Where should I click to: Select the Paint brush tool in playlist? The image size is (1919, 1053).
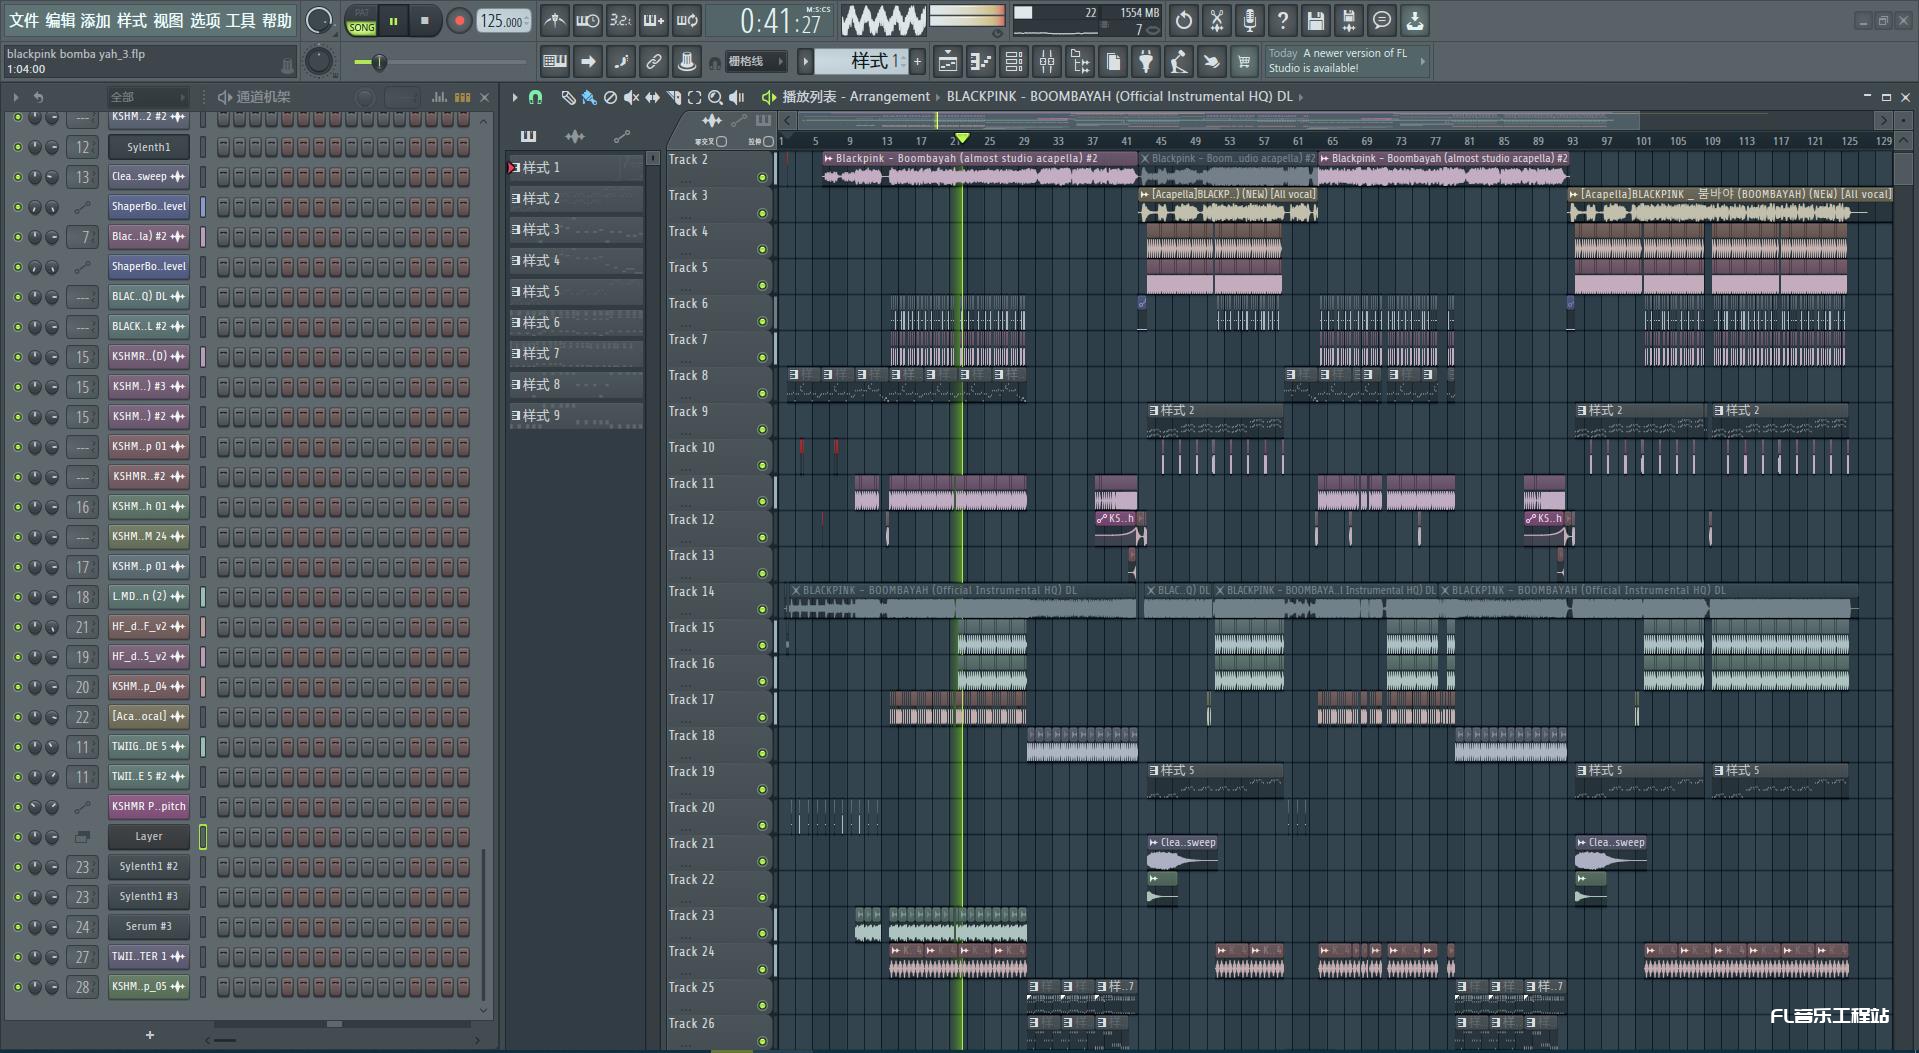click(589, 97)
